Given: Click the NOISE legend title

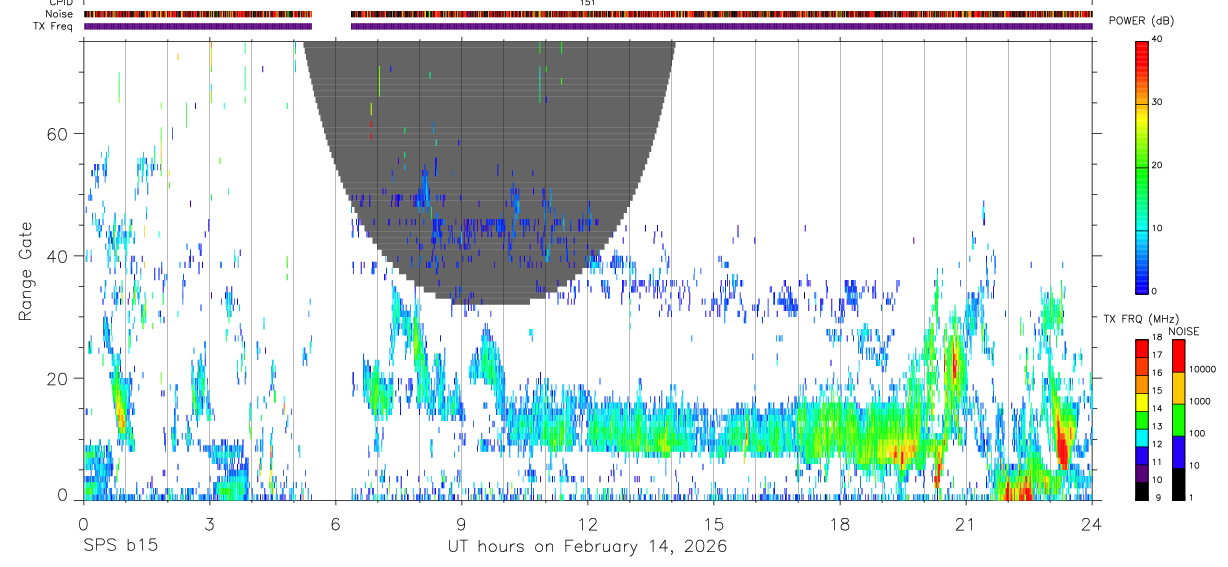Looking at the screenshot, I should (1183, 331).
